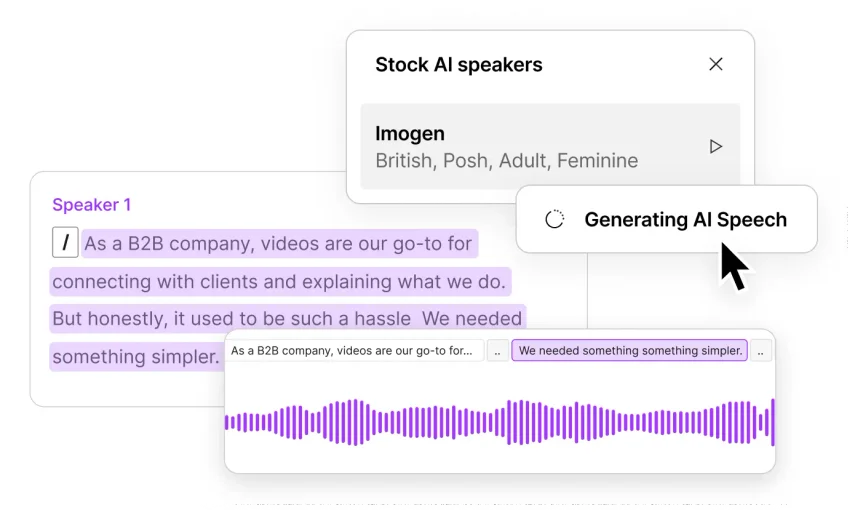This screenshot has height=510, width=855.
Task: Select the Imogen speaker name
Action: 410,133
